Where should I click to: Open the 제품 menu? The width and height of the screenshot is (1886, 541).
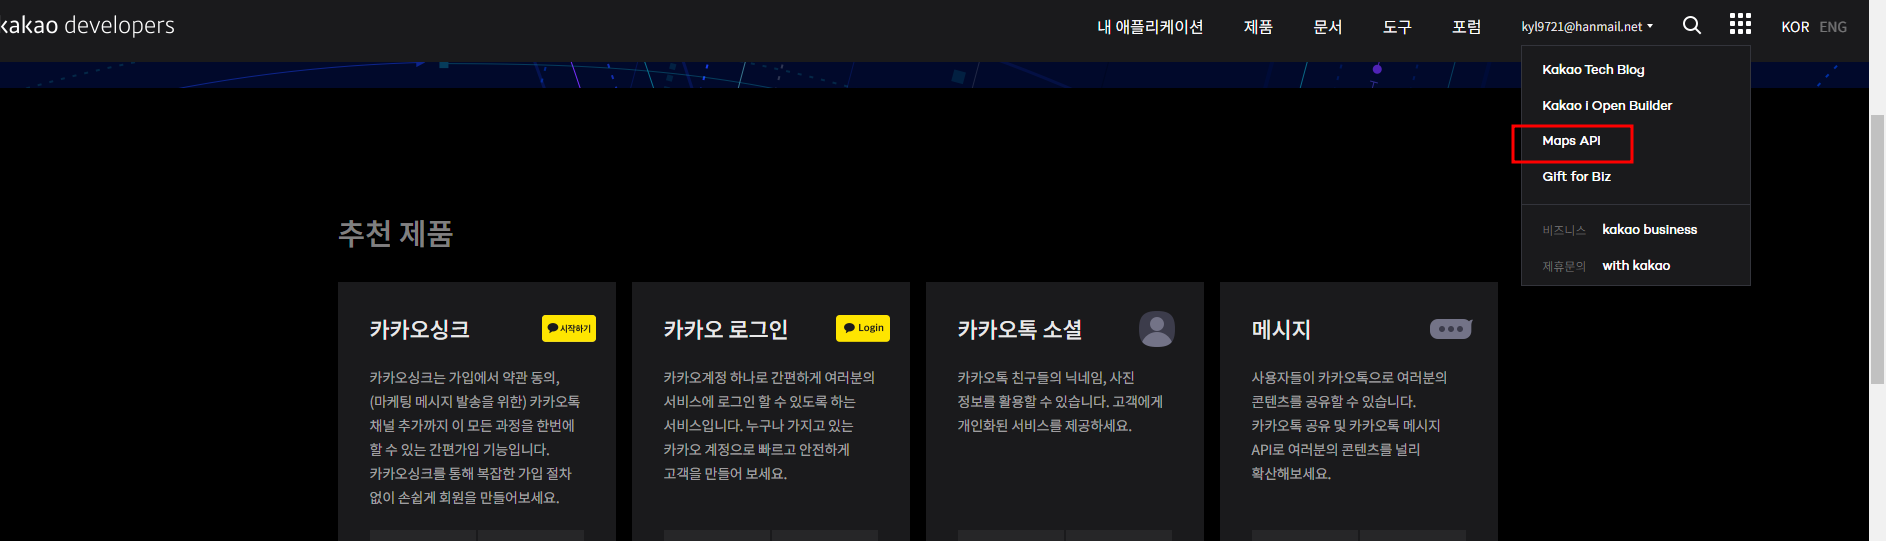pyautogui.click(x=1258, y=27)
